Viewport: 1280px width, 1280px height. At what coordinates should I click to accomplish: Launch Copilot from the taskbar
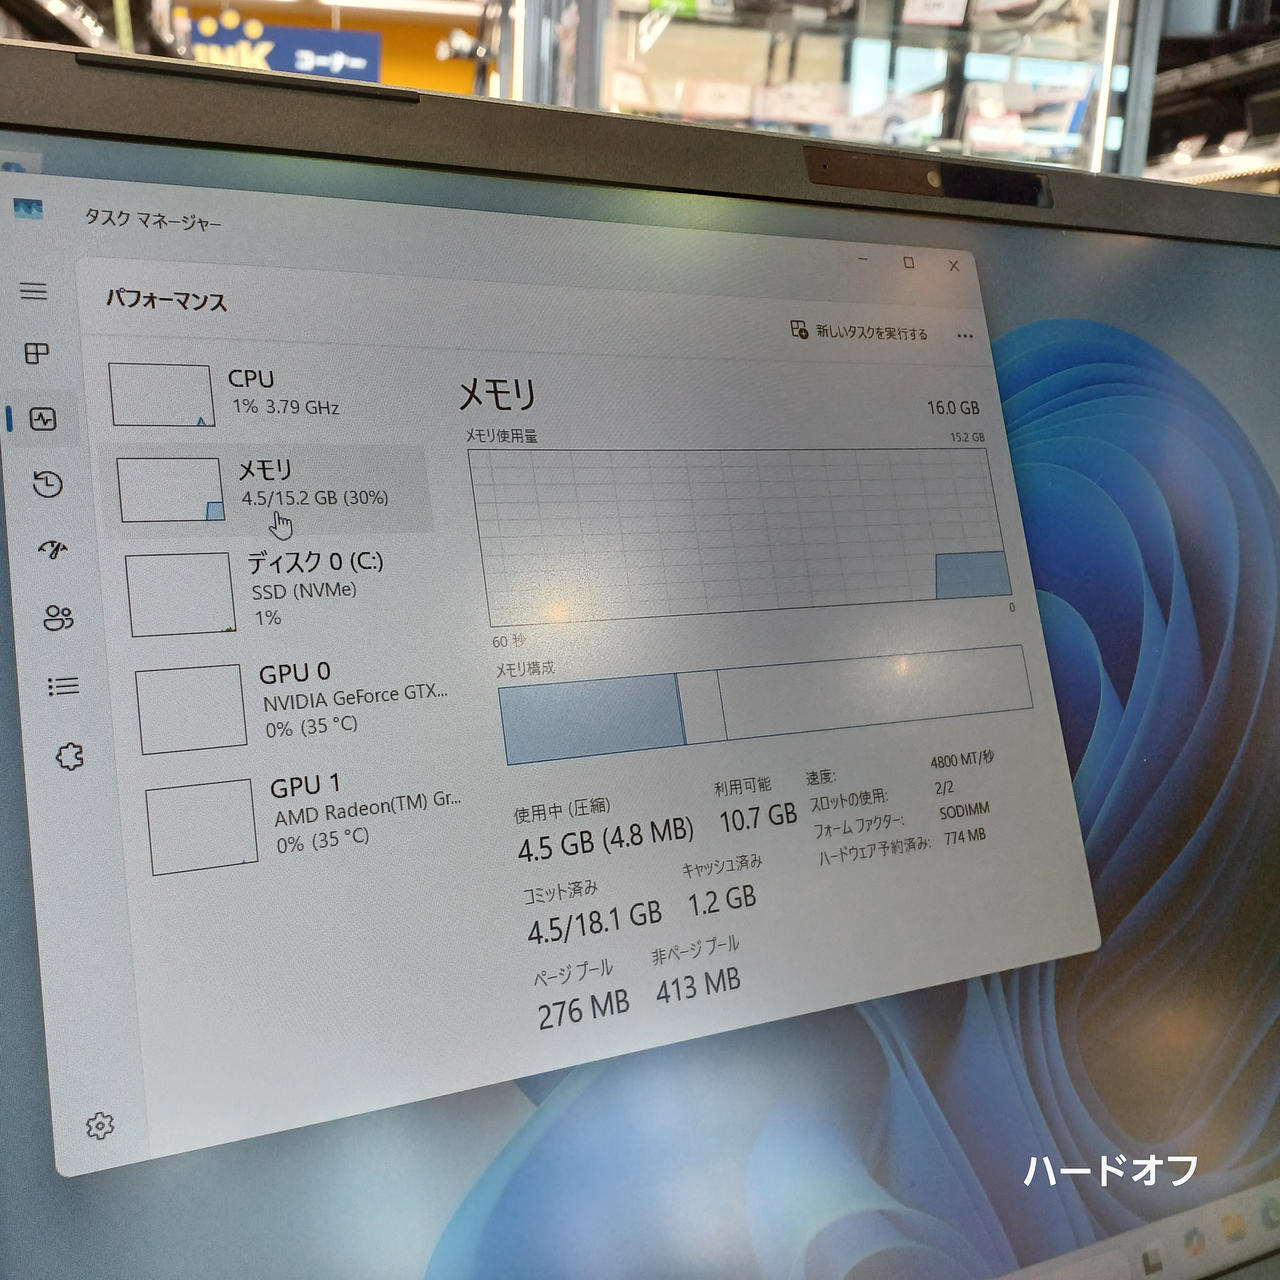[x=1193, y=1242]
